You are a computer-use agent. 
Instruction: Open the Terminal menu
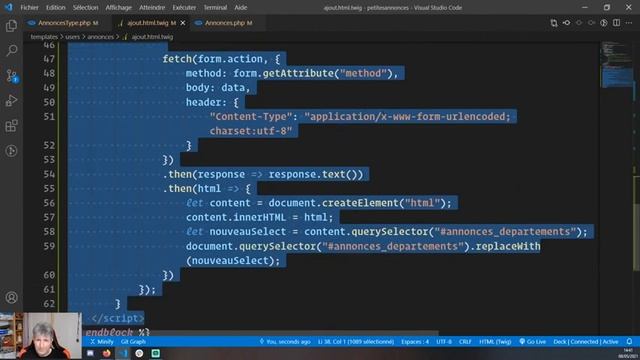coord(215,7)
